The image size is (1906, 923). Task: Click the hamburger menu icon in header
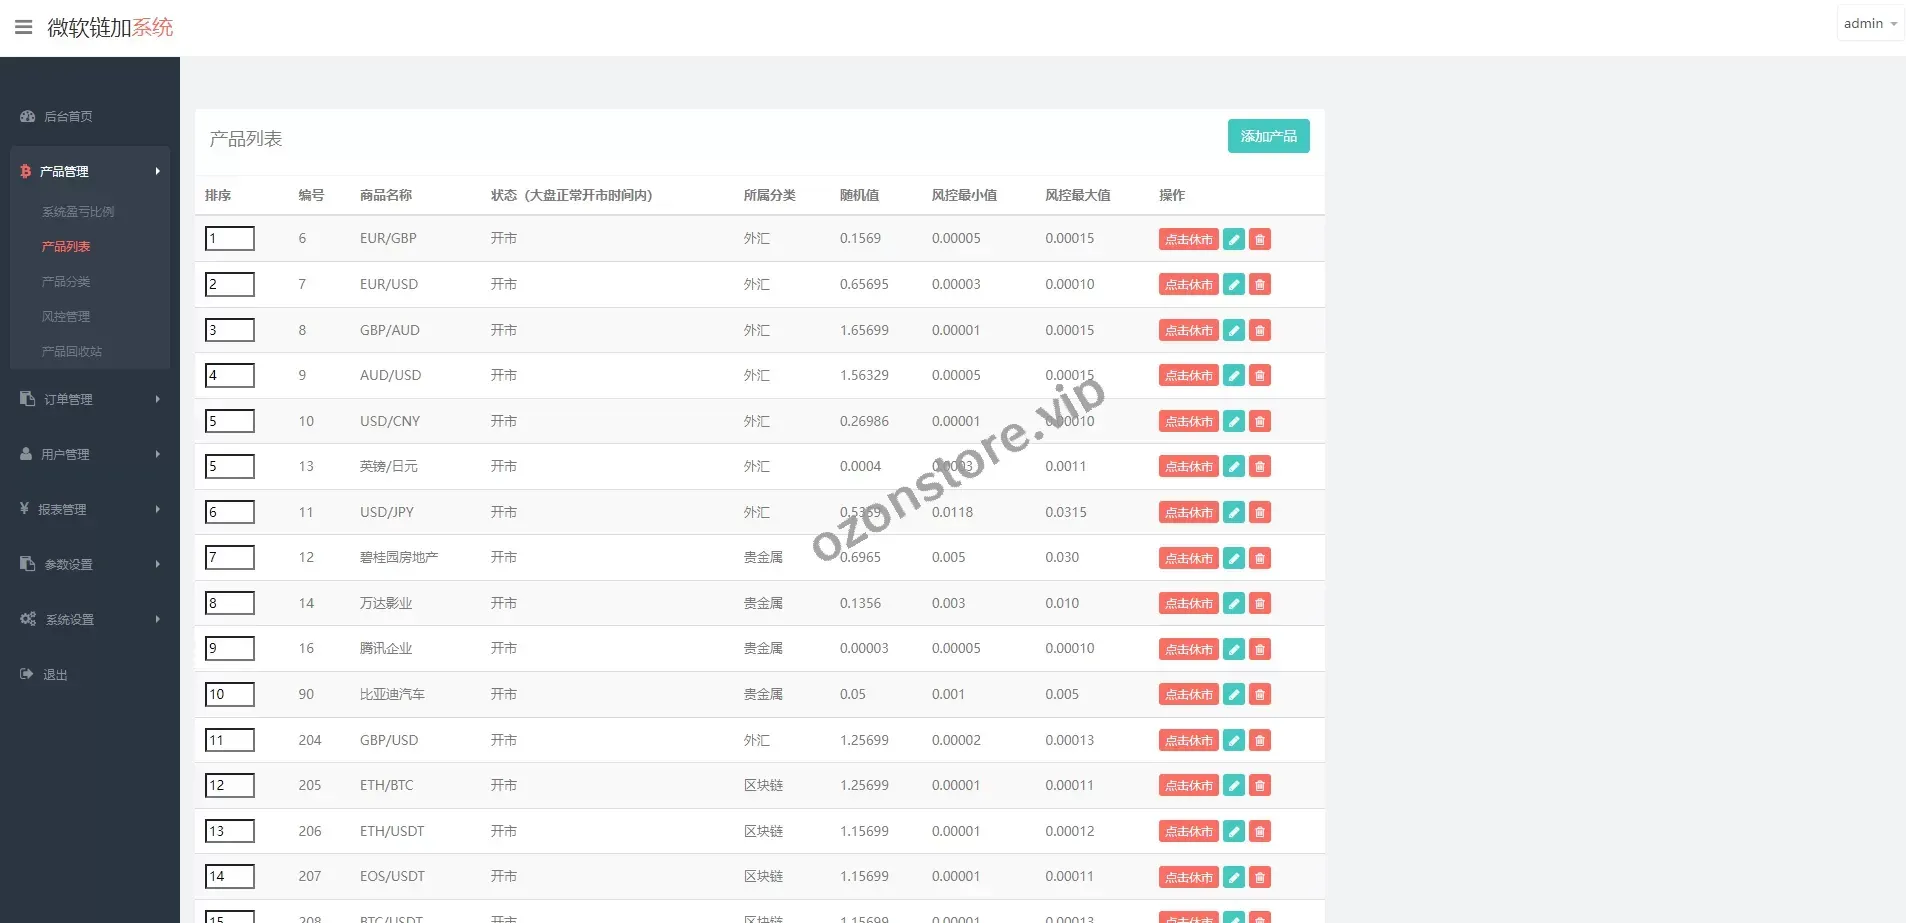pyautogui.click(x=24, y=27)
